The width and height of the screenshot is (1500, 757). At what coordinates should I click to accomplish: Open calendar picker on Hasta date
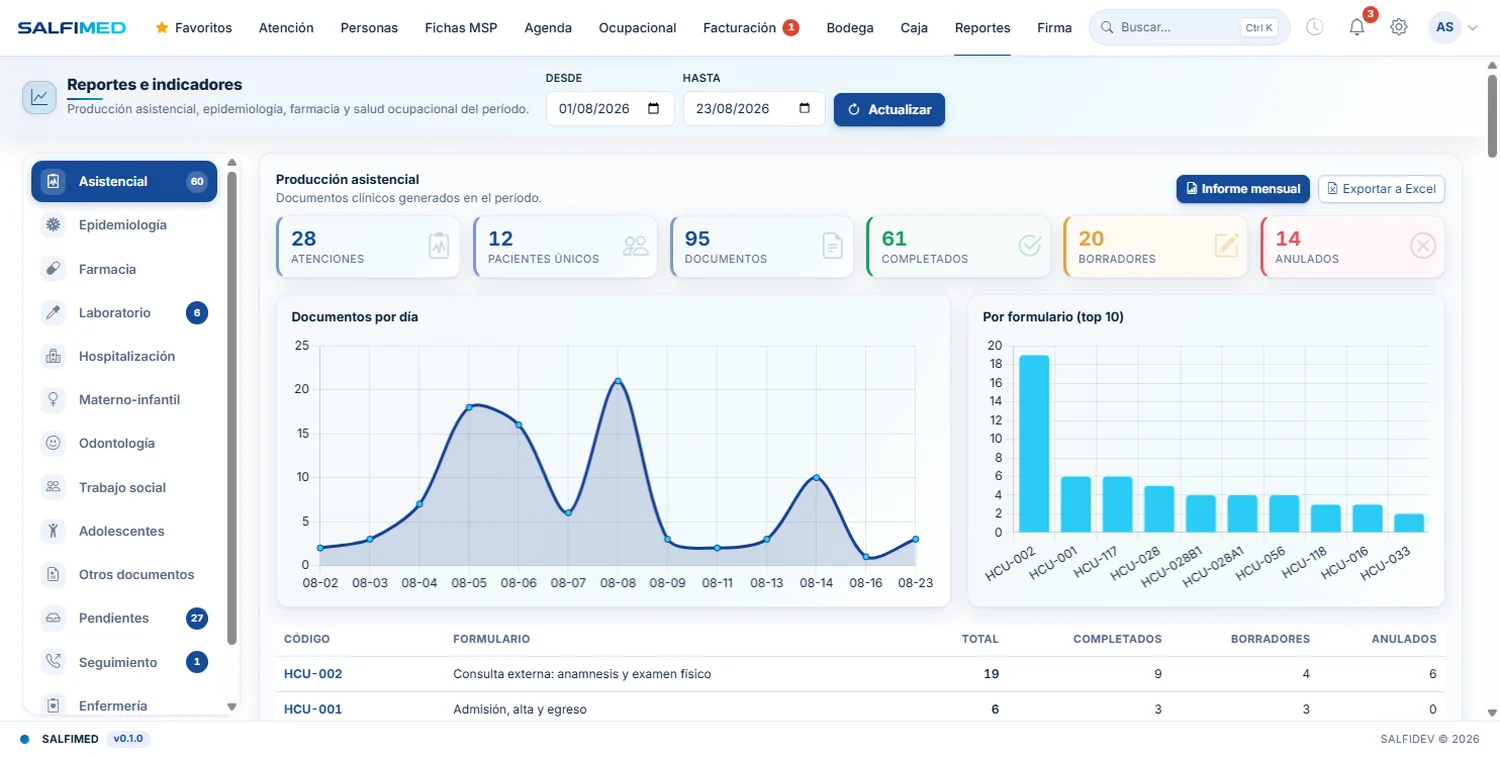click(804, 109)
